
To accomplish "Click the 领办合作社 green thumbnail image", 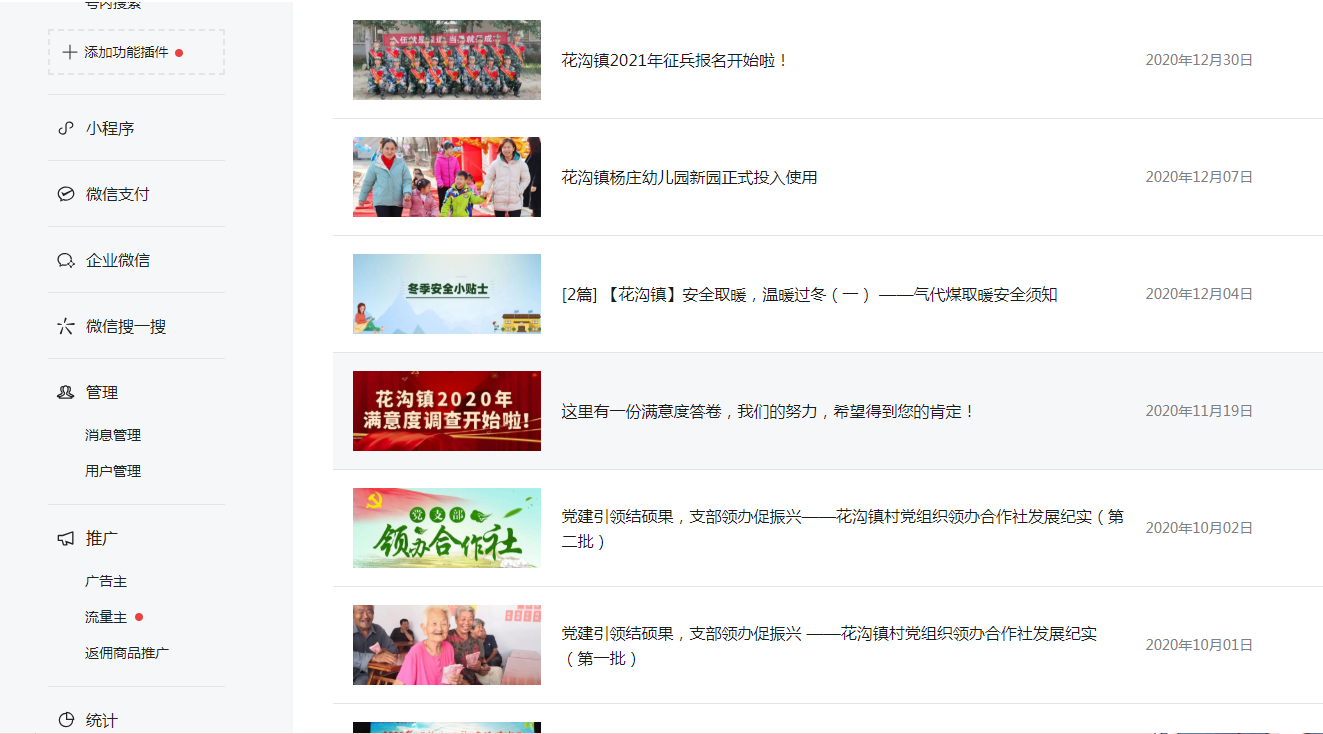I will tap(447, 528).
